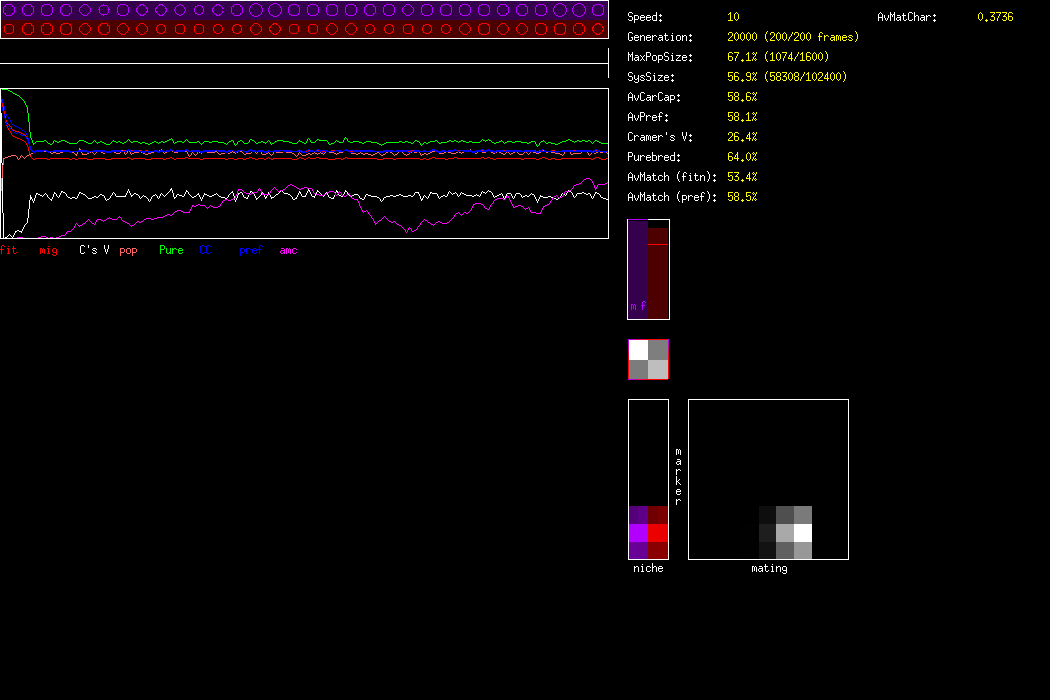1050x700 pixels.
Task: Pick the bright red cell in niche panel
Action: [658, 533]
